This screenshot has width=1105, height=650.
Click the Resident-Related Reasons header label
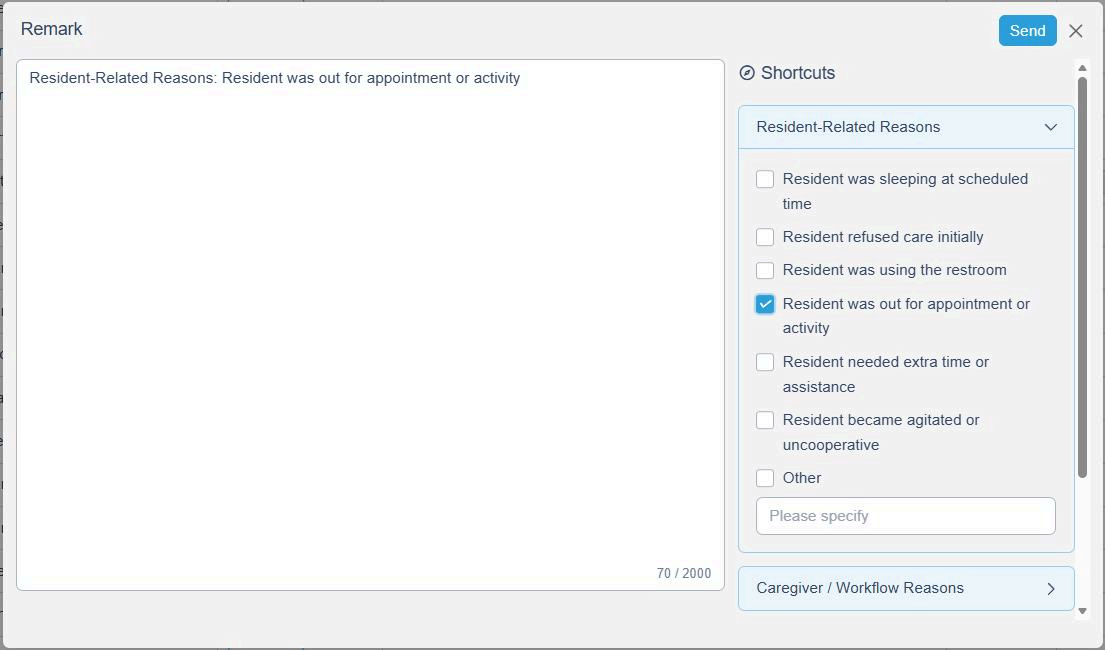click(848, 127)
